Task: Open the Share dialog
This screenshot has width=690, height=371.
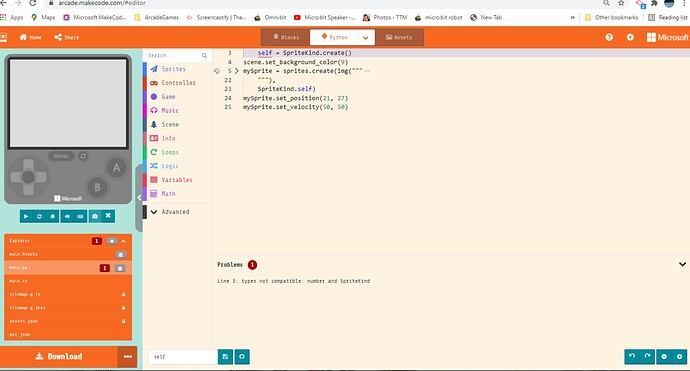Action: (66, 37)
